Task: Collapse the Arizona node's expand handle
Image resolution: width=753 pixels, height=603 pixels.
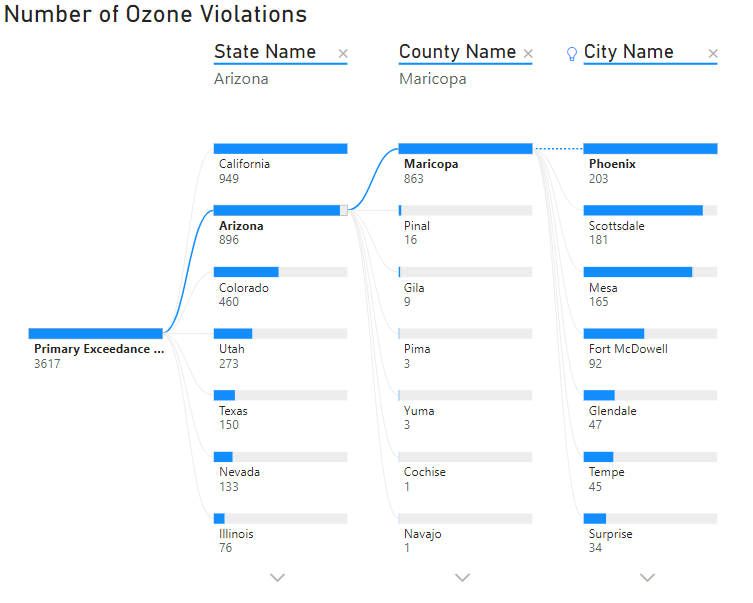Action: (x=344, y=210)
